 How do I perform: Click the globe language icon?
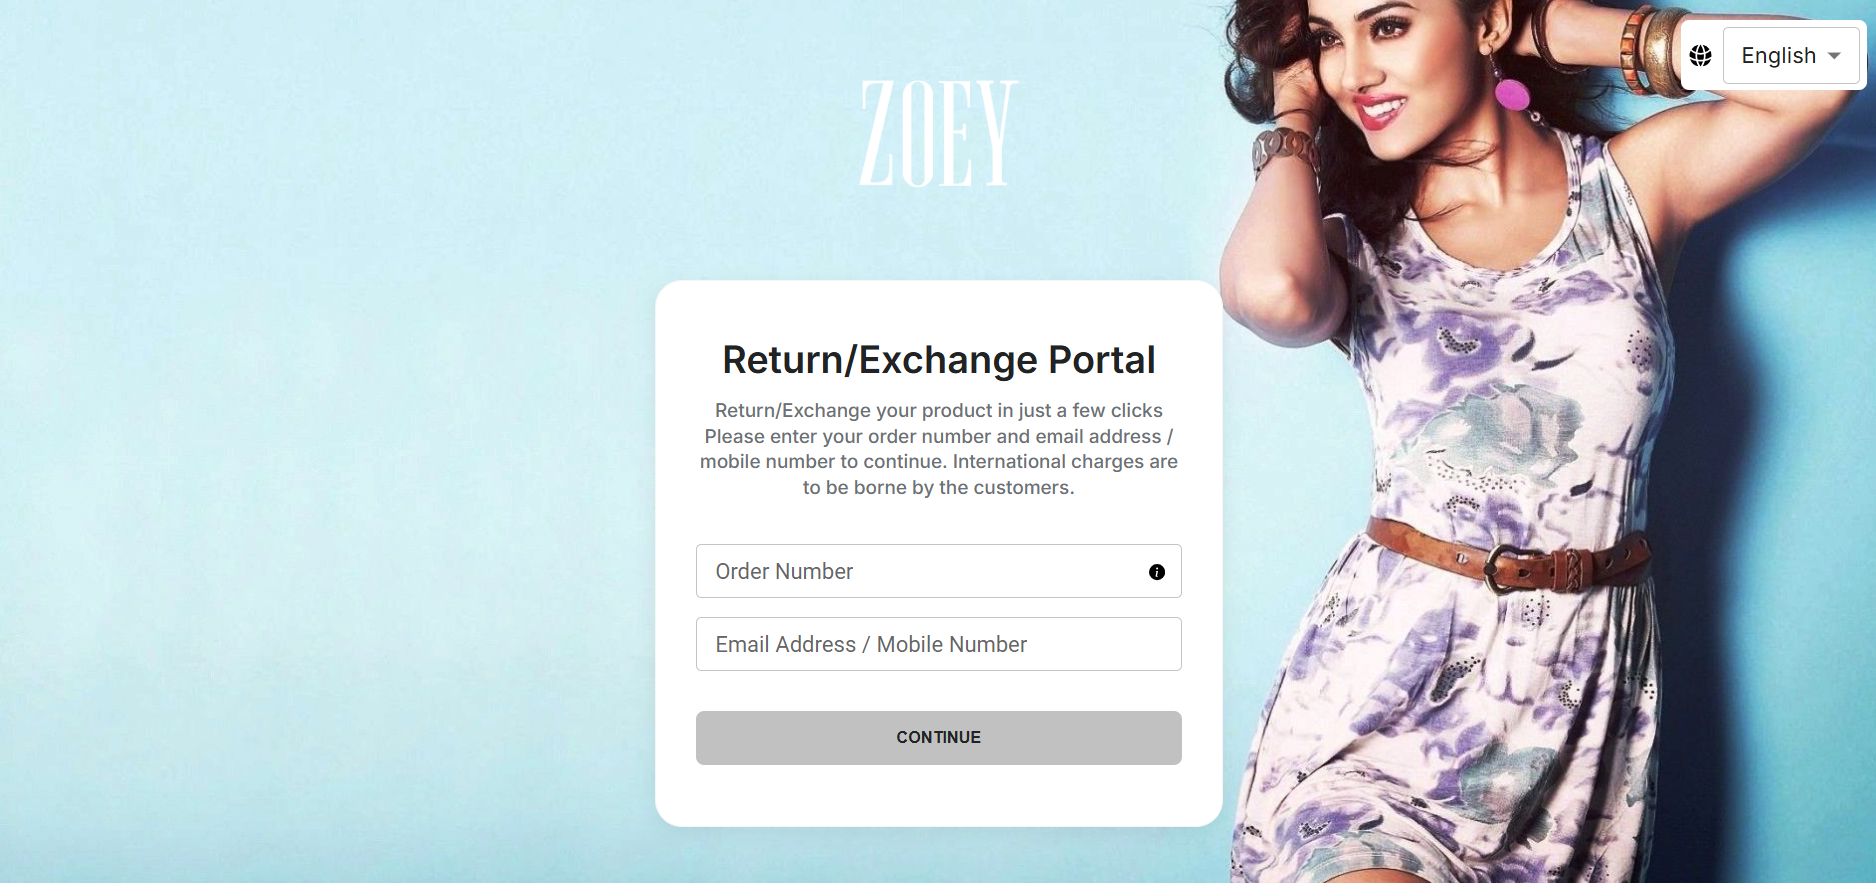pyautogui.click(x=1700, y=56)
